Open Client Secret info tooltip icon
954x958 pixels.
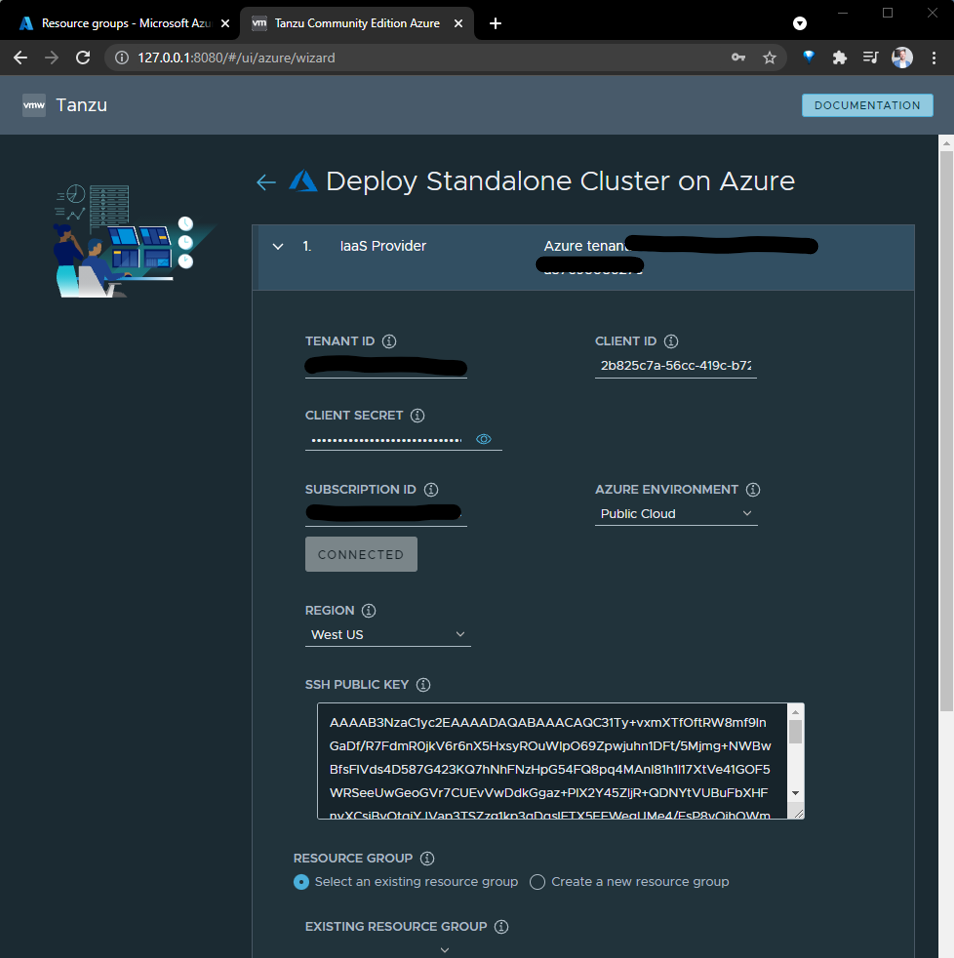pos(417,415)
